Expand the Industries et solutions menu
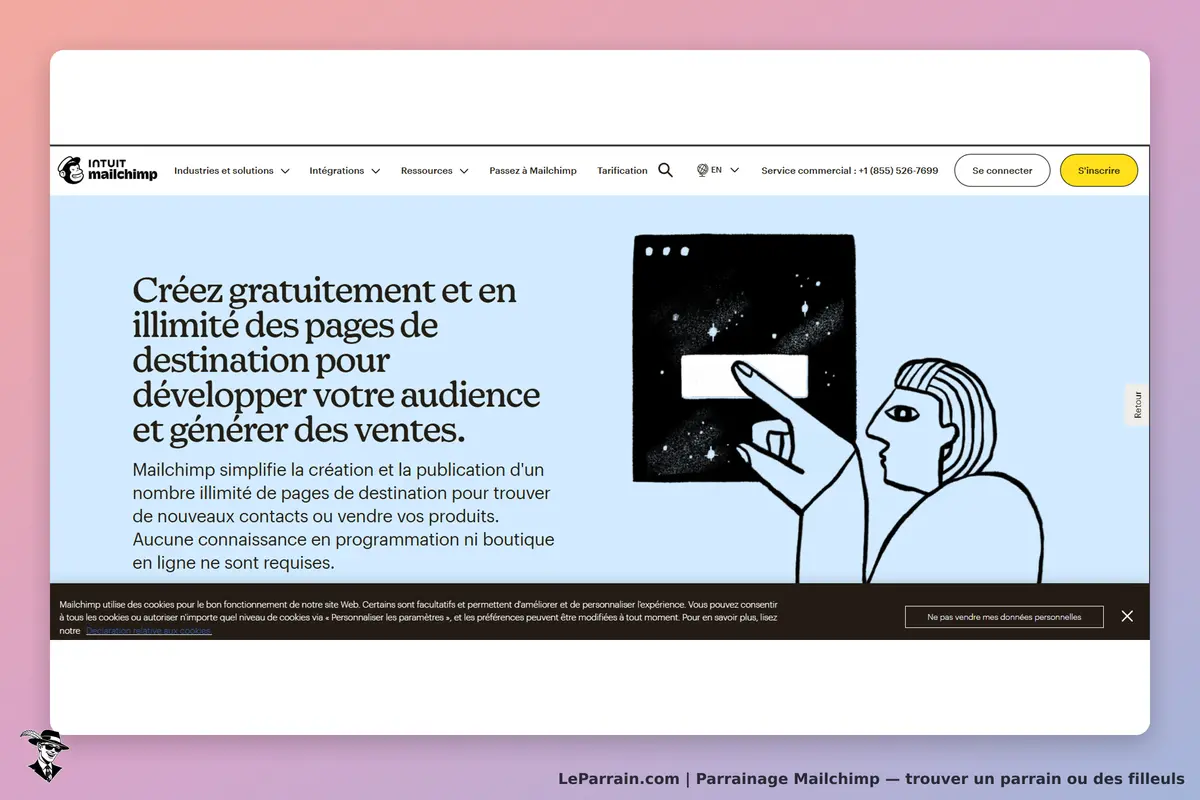 (x=232, y=171)
